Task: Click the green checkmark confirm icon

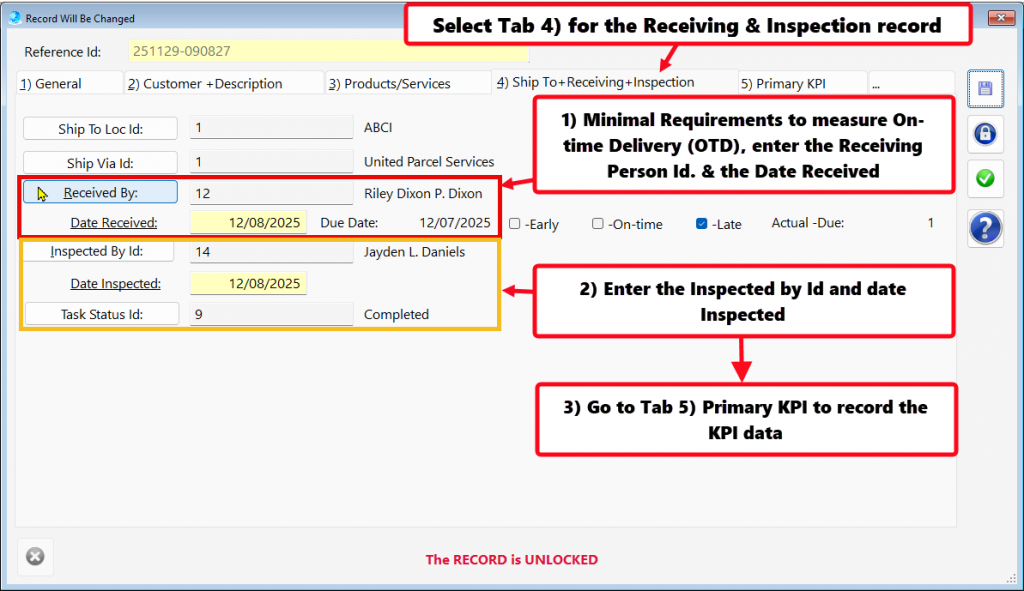Action: pos(985,178)
